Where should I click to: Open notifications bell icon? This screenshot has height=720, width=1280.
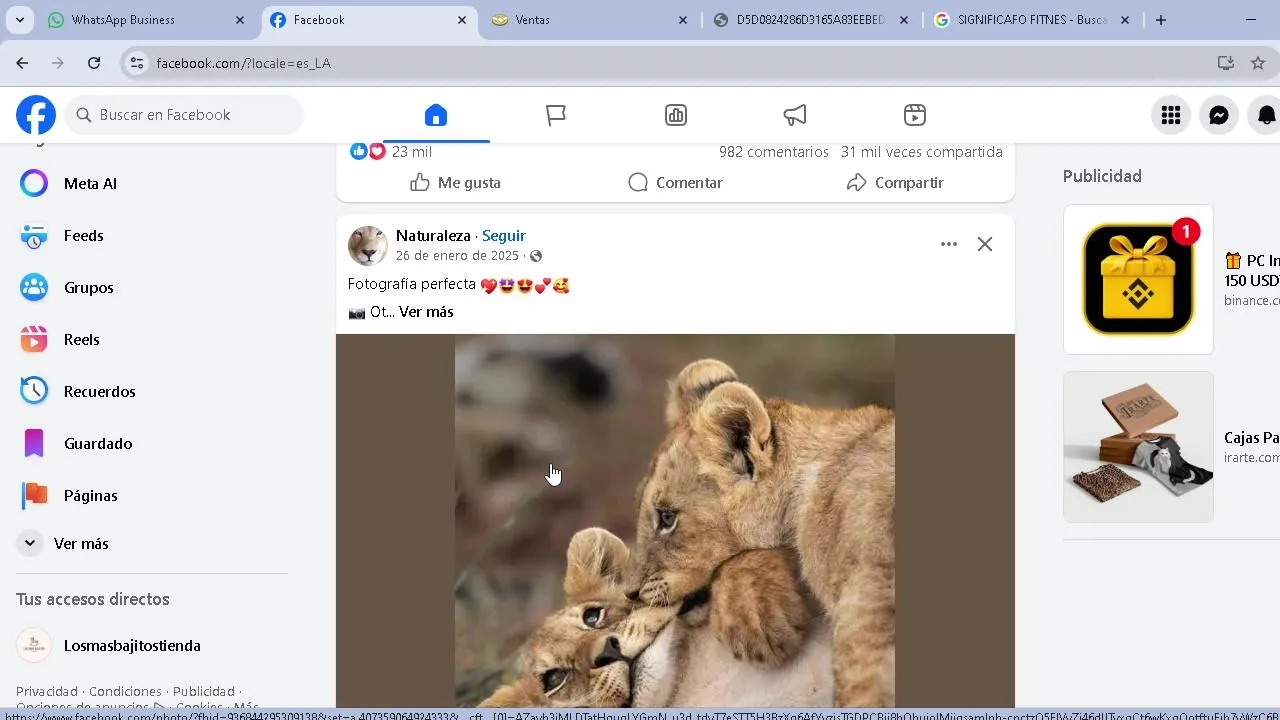point(1266,115)
